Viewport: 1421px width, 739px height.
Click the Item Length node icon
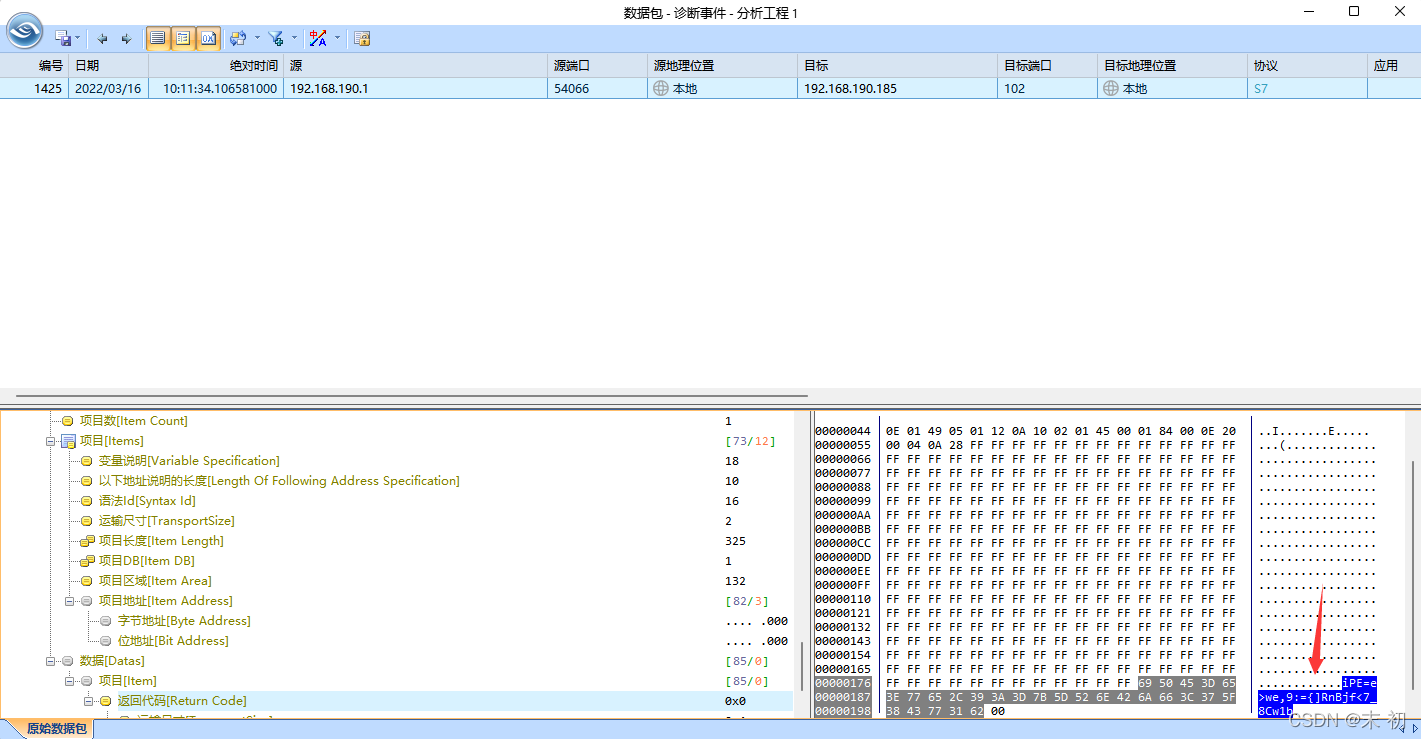pos(87,541)
